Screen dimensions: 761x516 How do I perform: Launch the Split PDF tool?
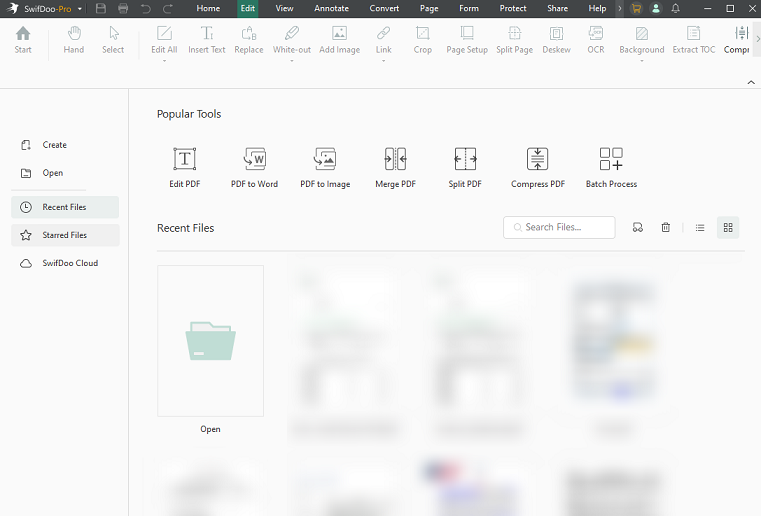click(465, 167)
